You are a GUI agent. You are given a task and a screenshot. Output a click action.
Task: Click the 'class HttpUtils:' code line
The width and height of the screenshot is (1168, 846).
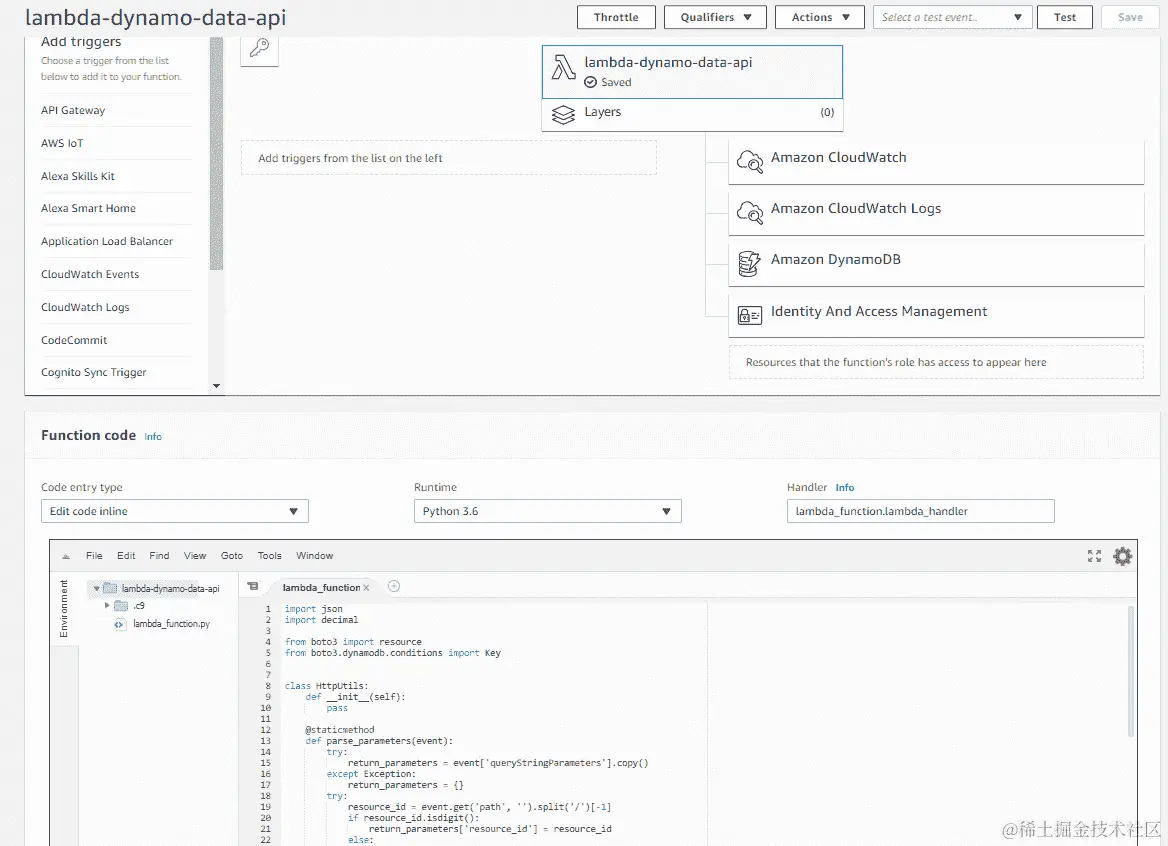(x=326, y=686)
